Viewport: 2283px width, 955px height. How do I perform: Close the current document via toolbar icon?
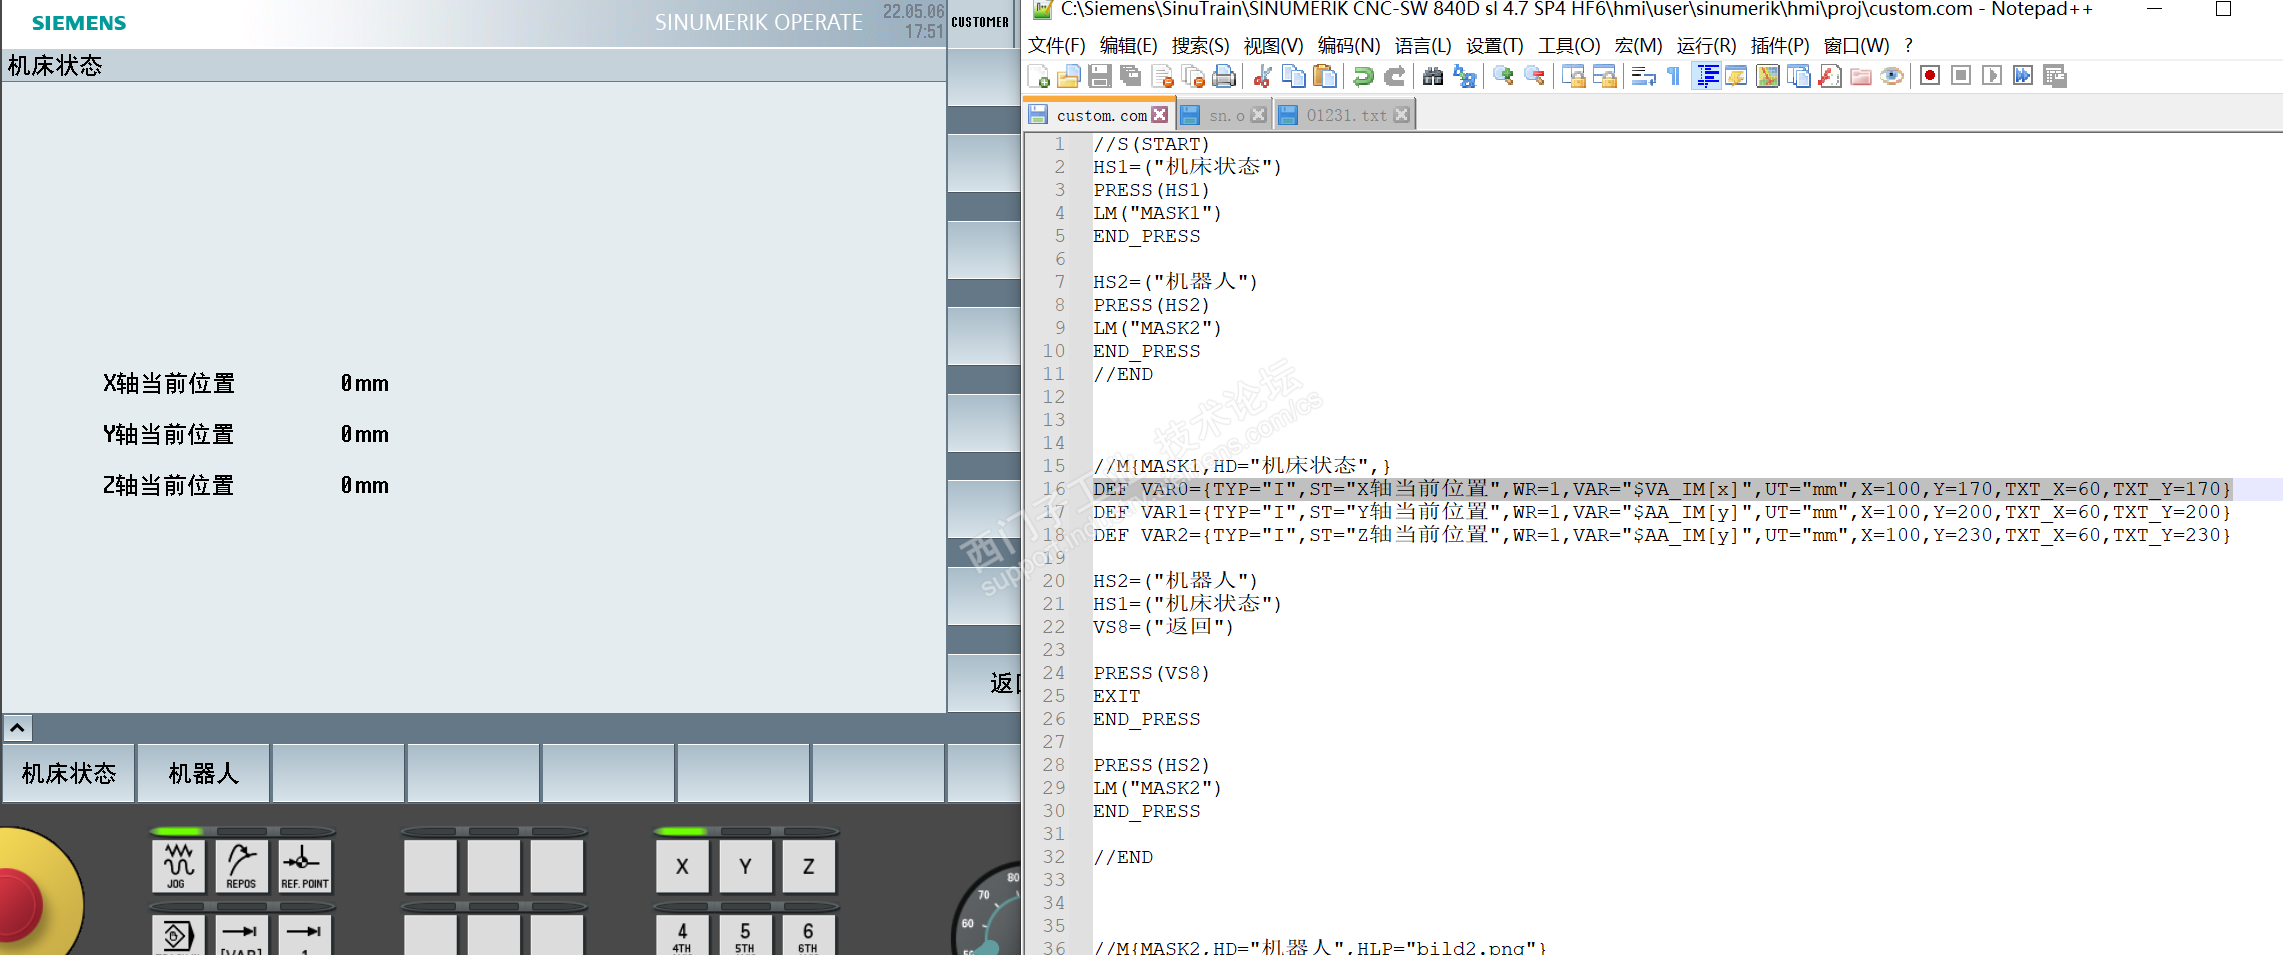click(x=1162, y=77)
